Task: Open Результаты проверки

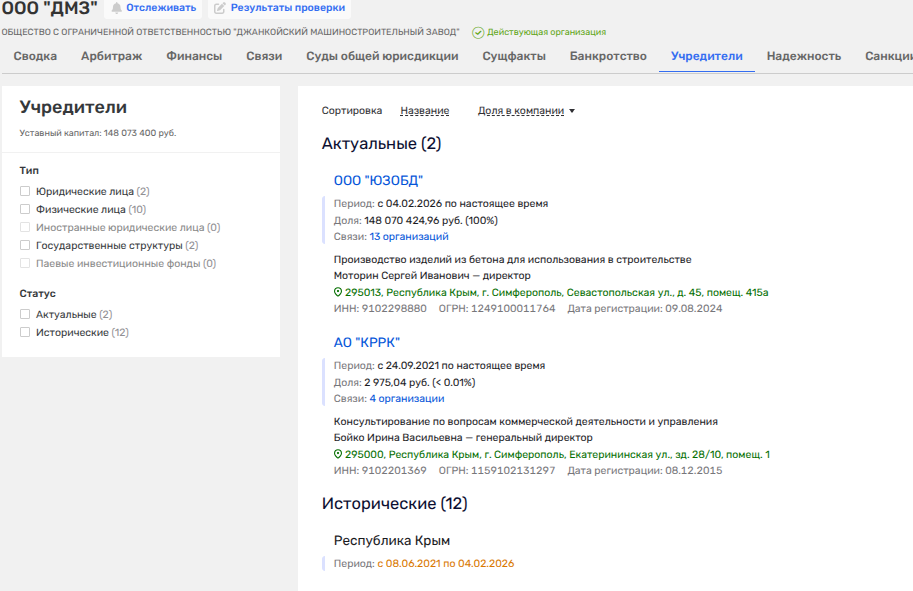Action: tap(279, 8)
